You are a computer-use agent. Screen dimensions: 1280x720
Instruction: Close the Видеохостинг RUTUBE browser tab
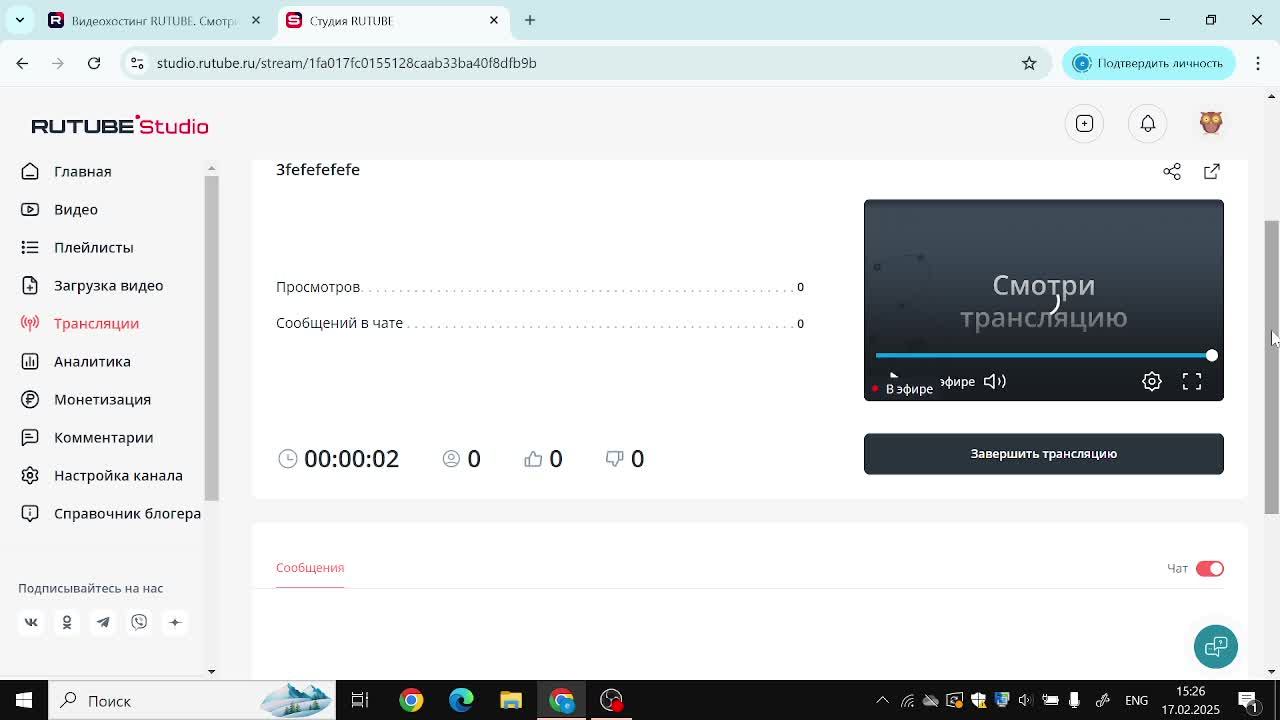256,20
